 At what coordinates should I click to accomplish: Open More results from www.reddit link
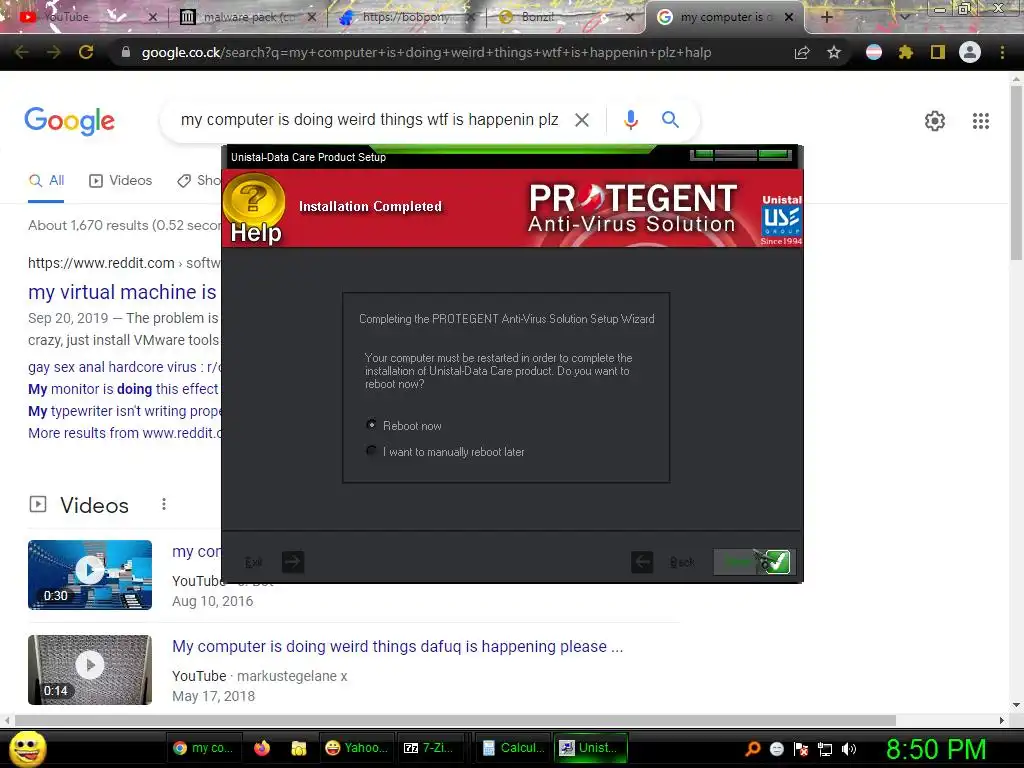coord(125,433)
